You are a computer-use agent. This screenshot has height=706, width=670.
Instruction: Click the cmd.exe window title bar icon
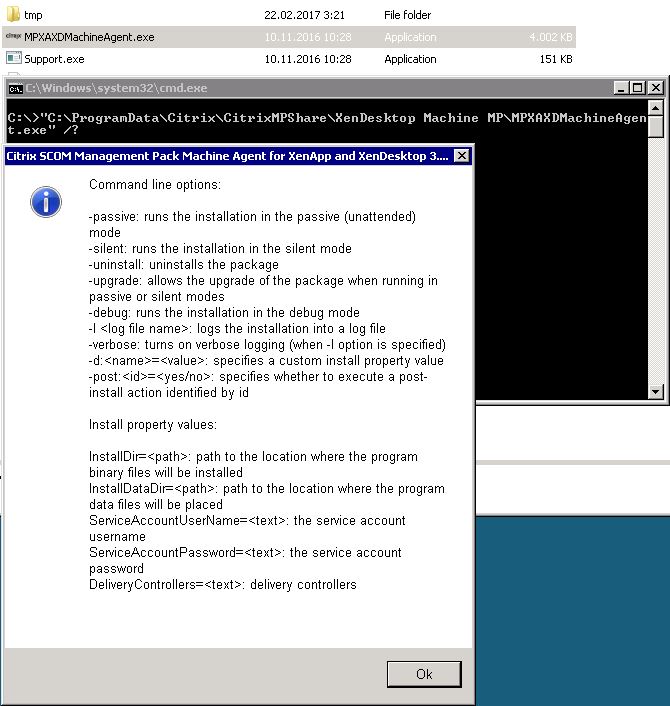tap(15, 89)
